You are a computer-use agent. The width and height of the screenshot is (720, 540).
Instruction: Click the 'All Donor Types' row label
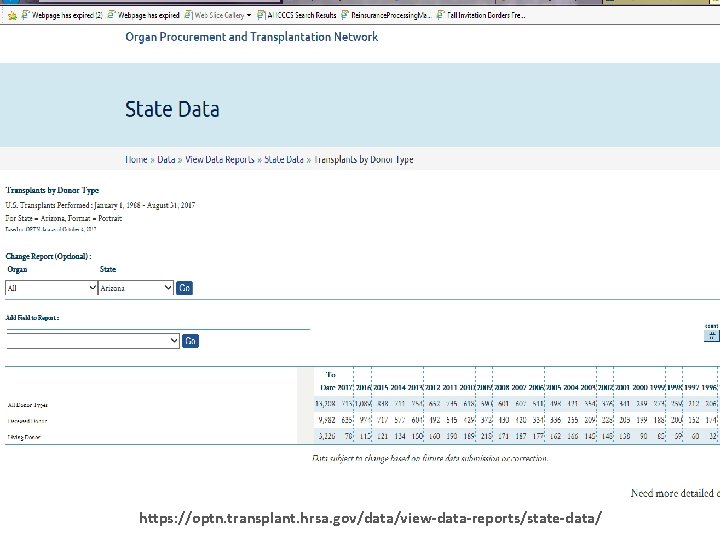pyautogui.click(x=28, y=405)
